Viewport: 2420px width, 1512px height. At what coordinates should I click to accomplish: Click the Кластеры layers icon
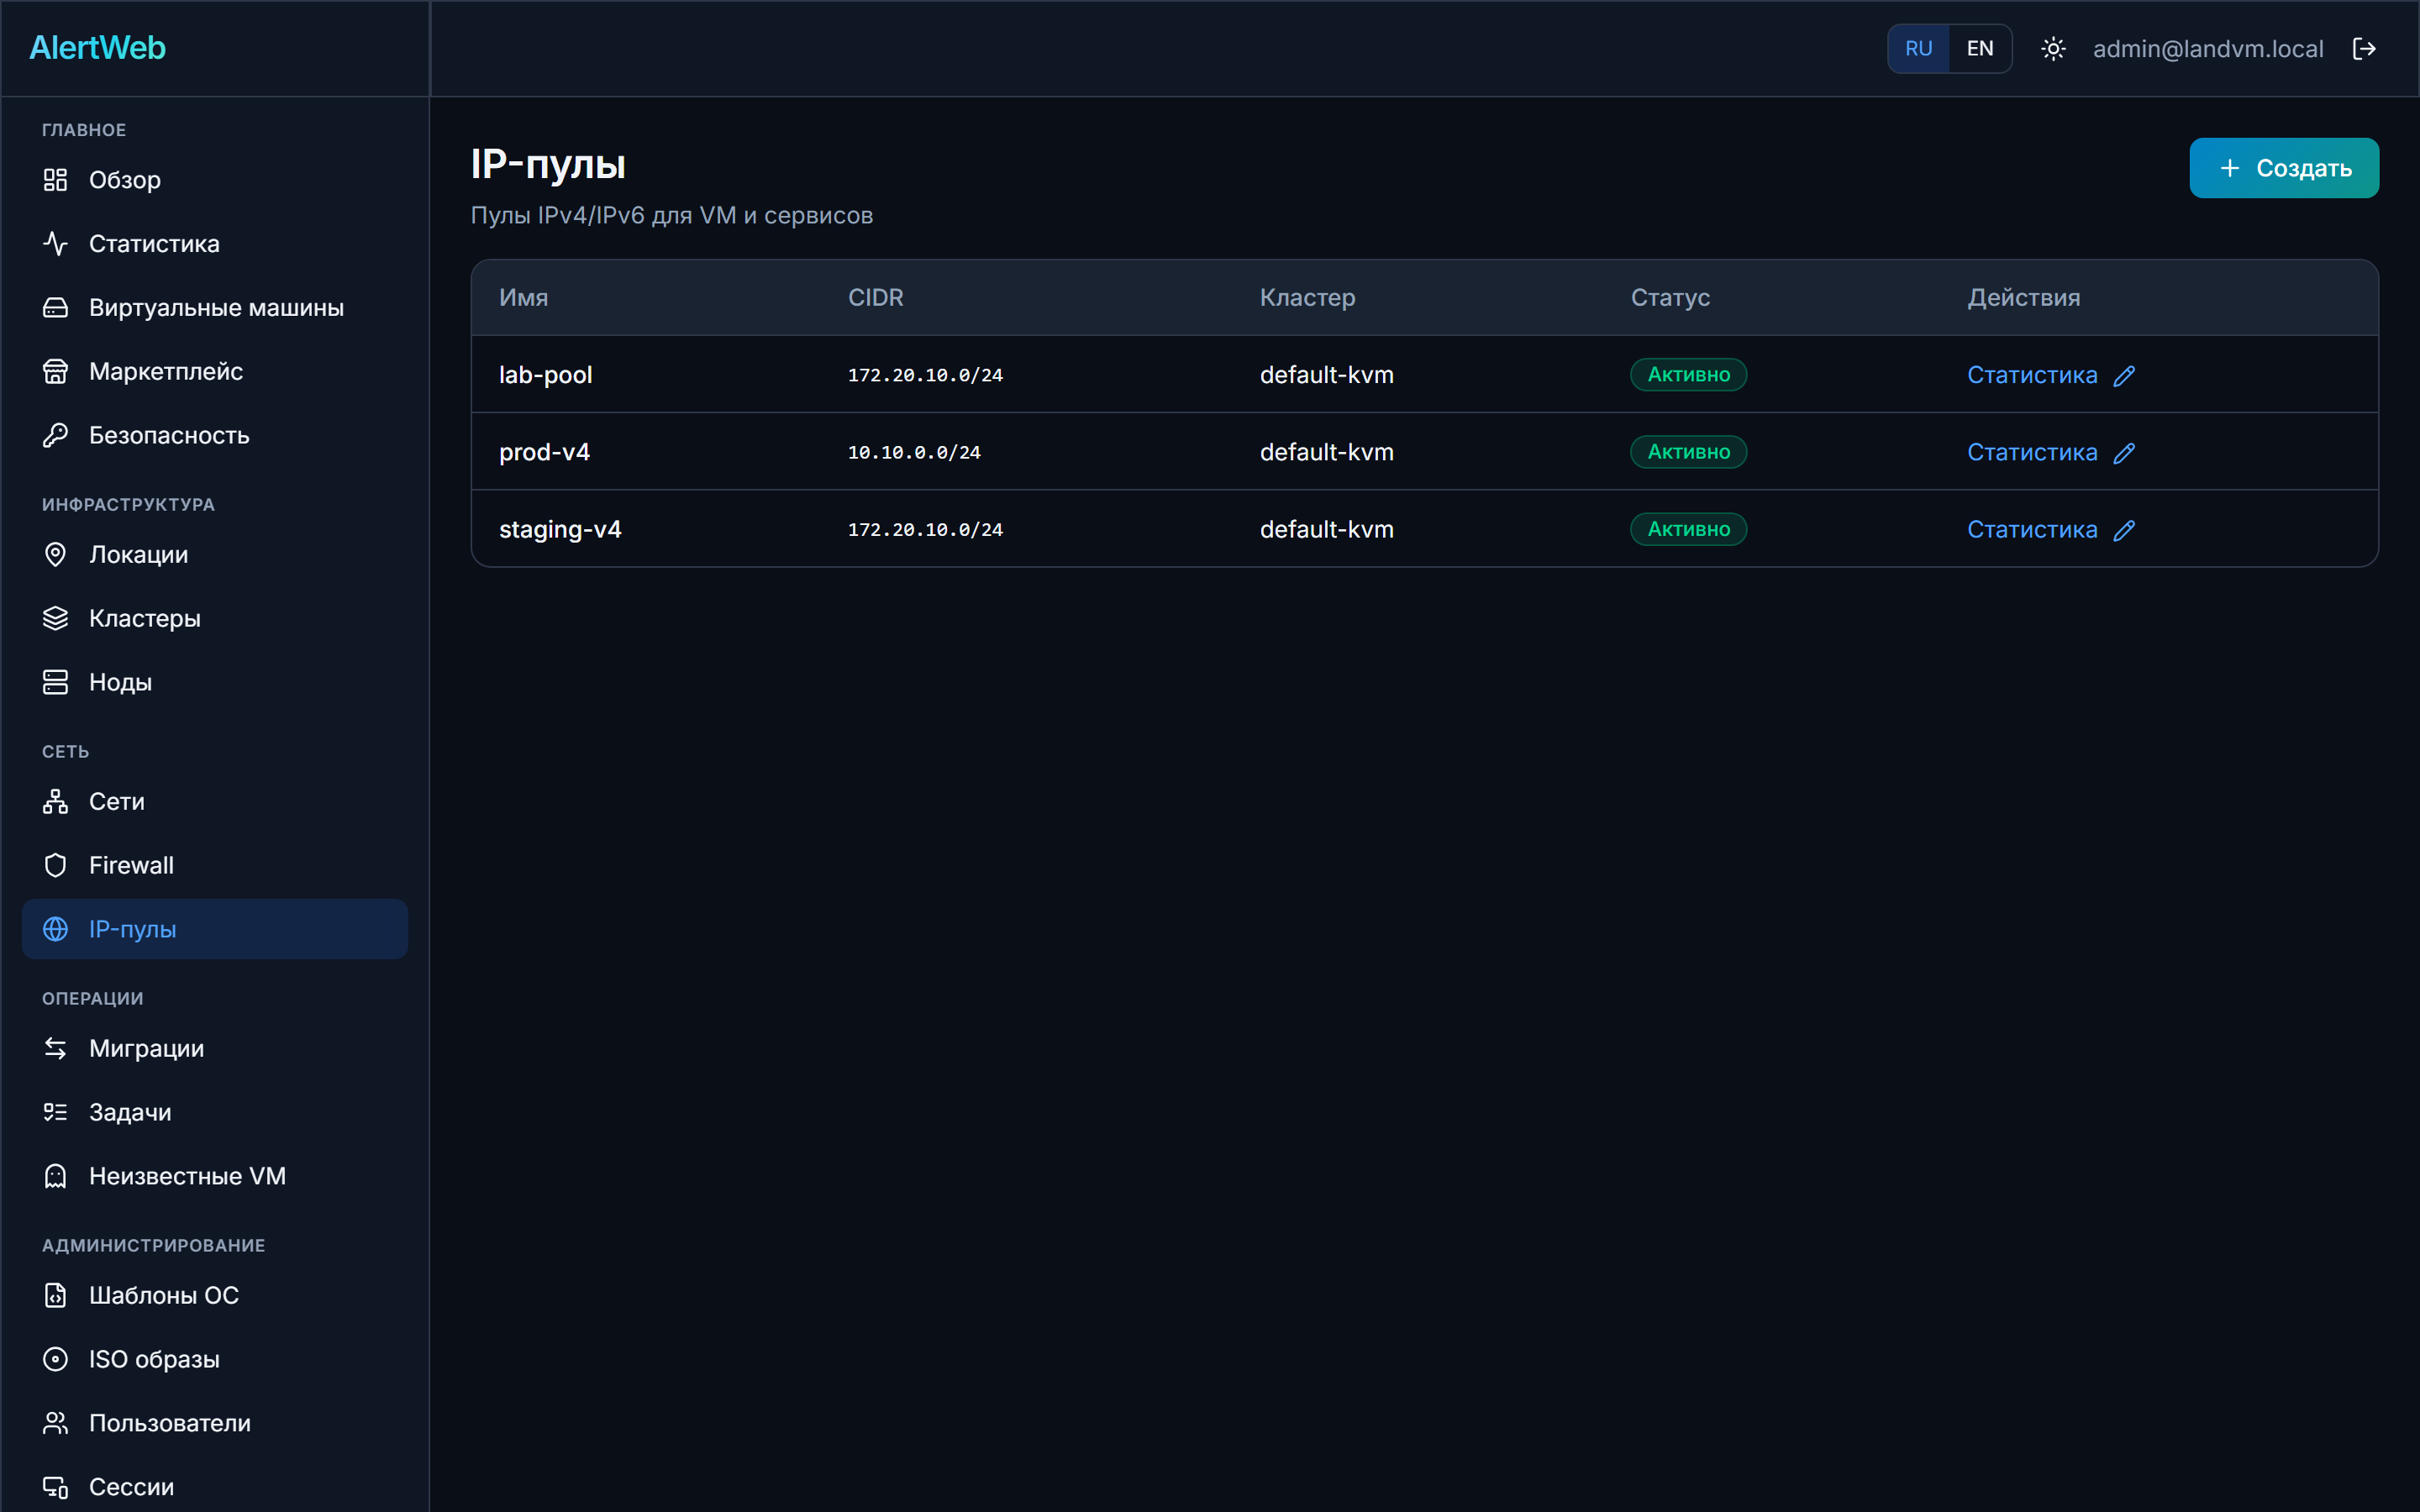tap(55, 619)
